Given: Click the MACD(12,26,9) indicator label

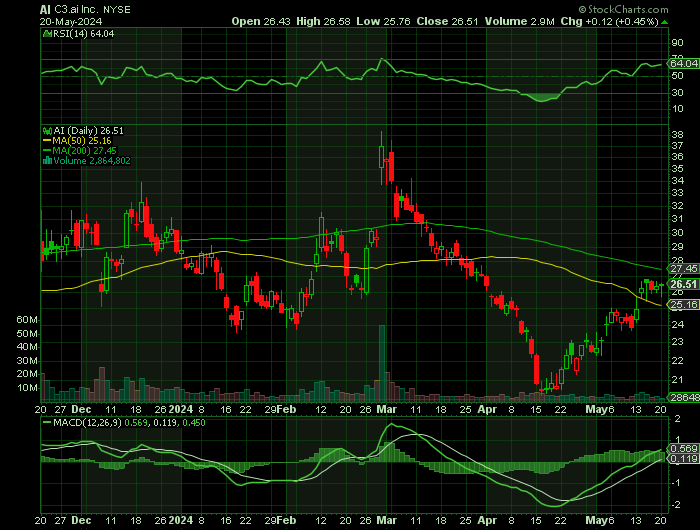Looking at the screenshot, I should point(87,422).
